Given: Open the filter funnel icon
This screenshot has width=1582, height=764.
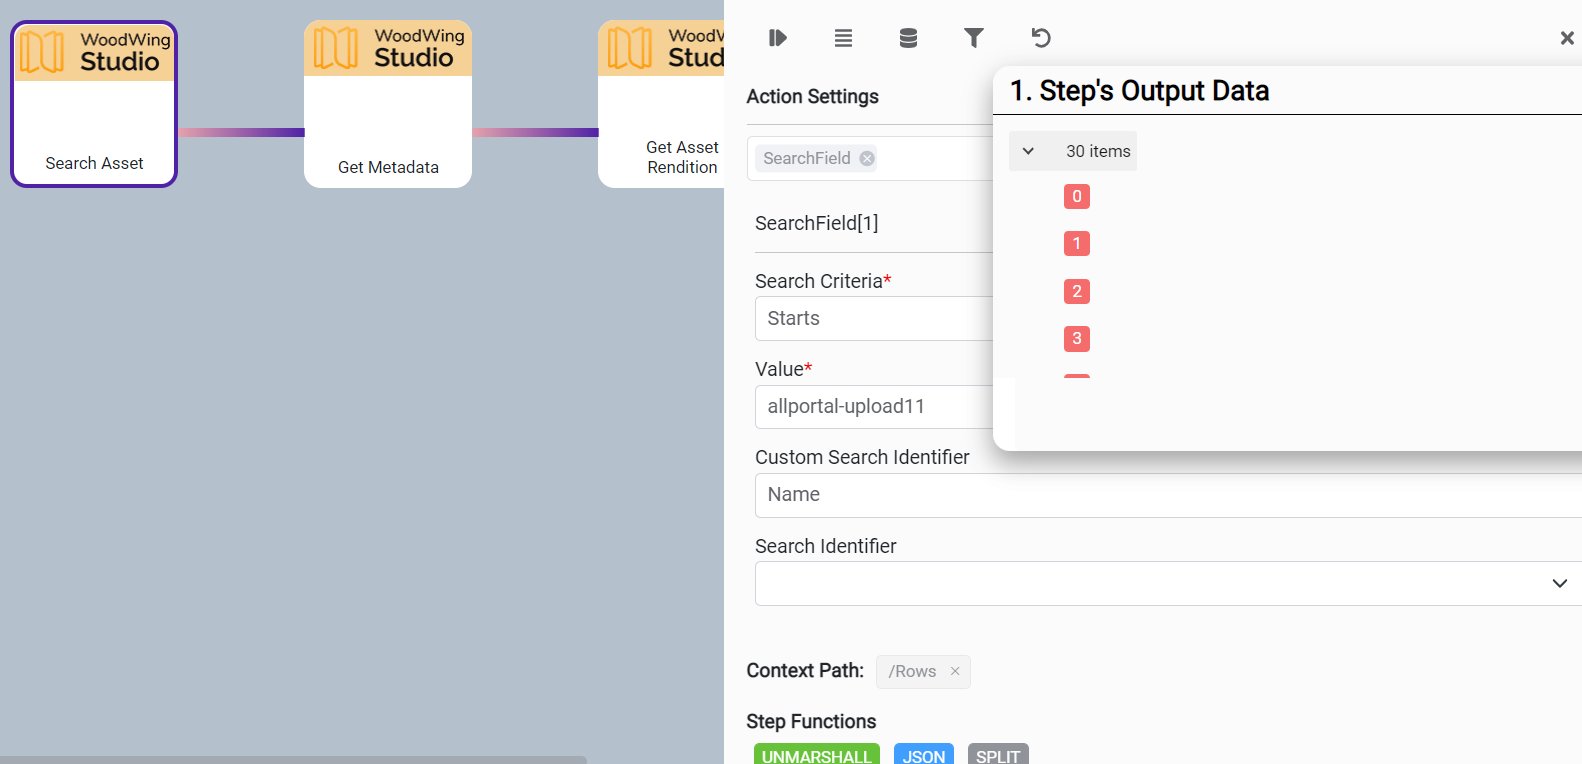Looking at the screenshot, I should point(973,38).
